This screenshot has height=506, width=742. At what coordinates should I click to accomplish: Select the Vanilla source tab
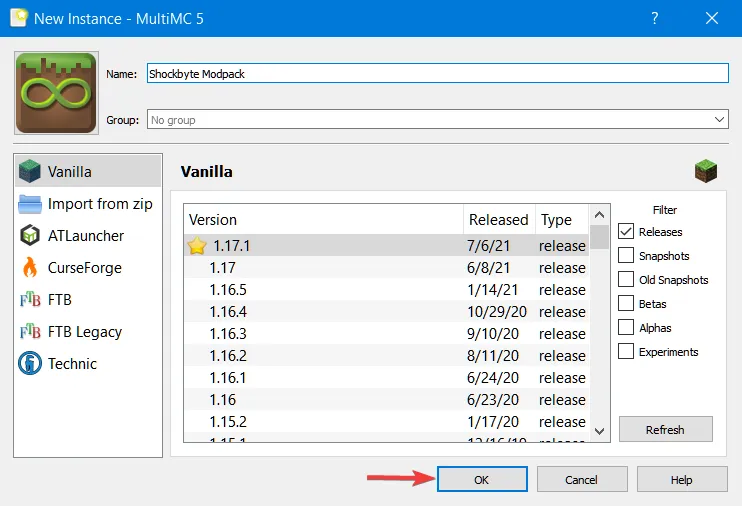pos(88,171)
